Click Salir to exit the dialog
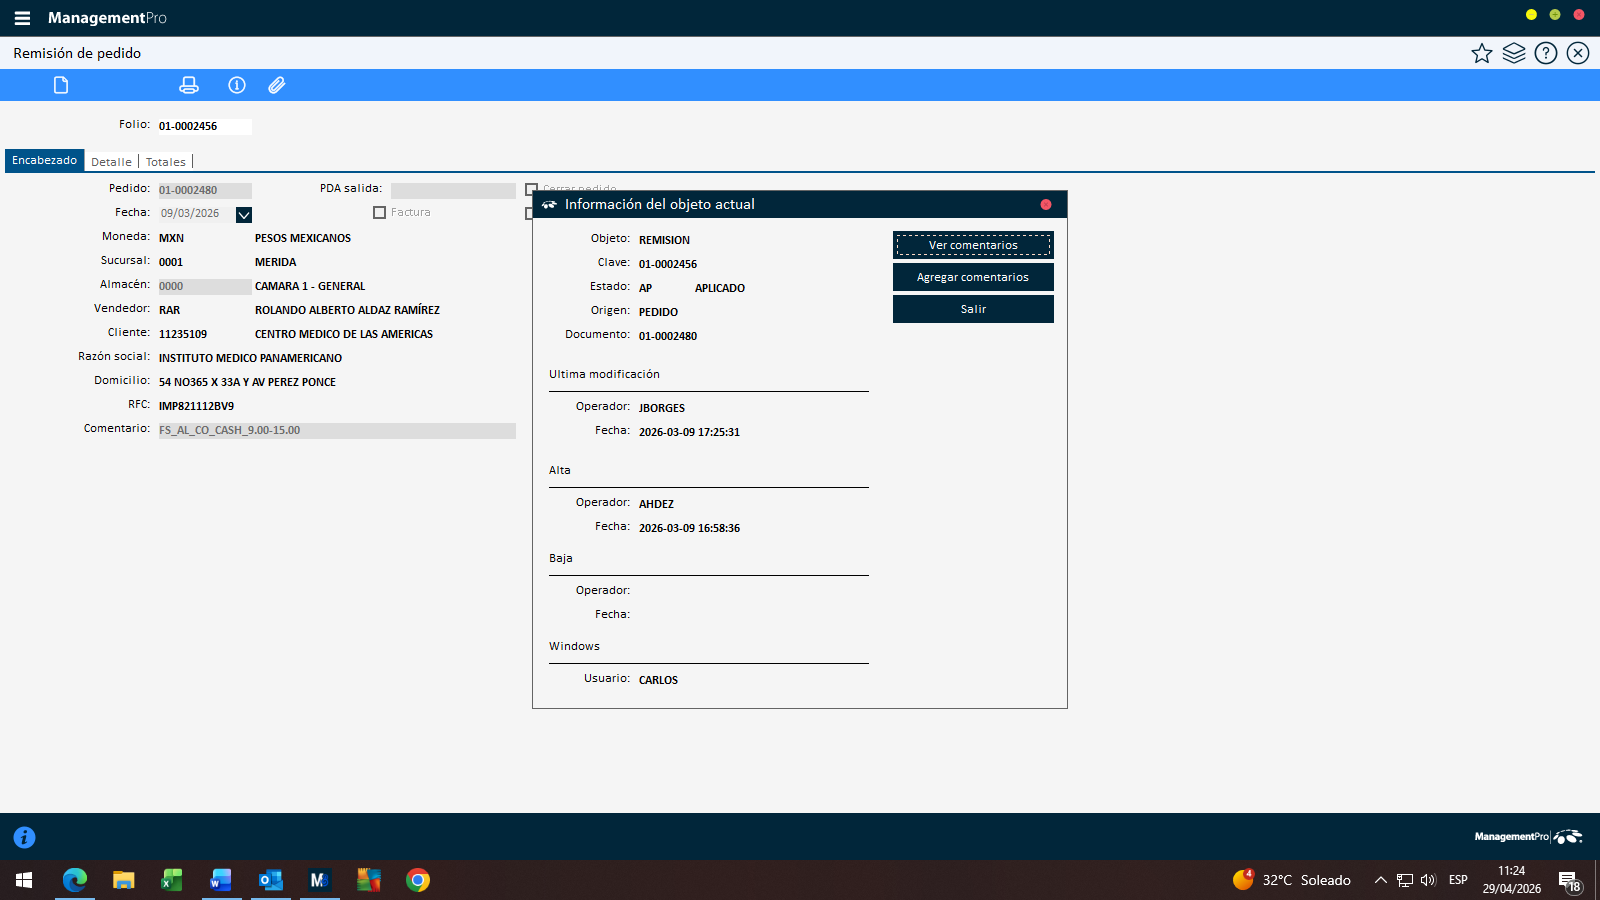Viewport: 1600px width, 900px height. 973,309
